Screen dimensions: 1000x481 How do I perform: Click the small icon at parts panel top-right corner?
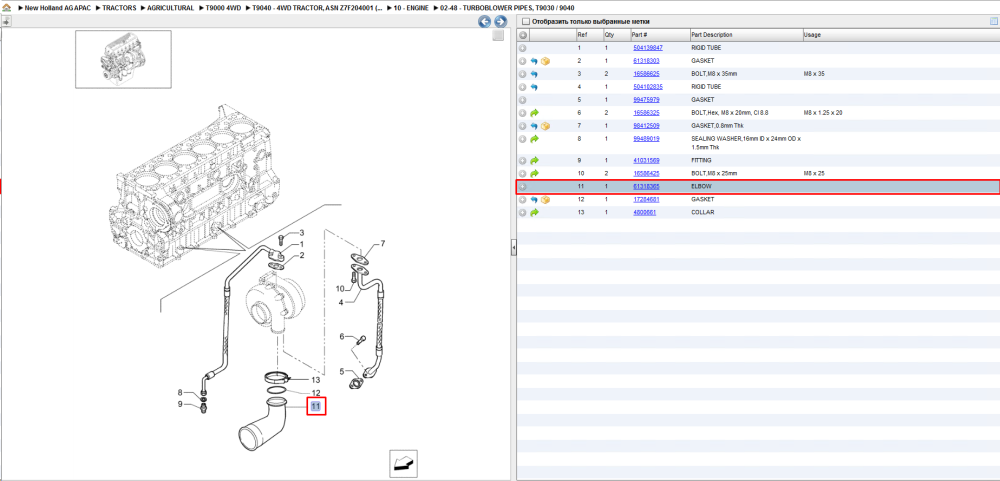pos(993,22)
